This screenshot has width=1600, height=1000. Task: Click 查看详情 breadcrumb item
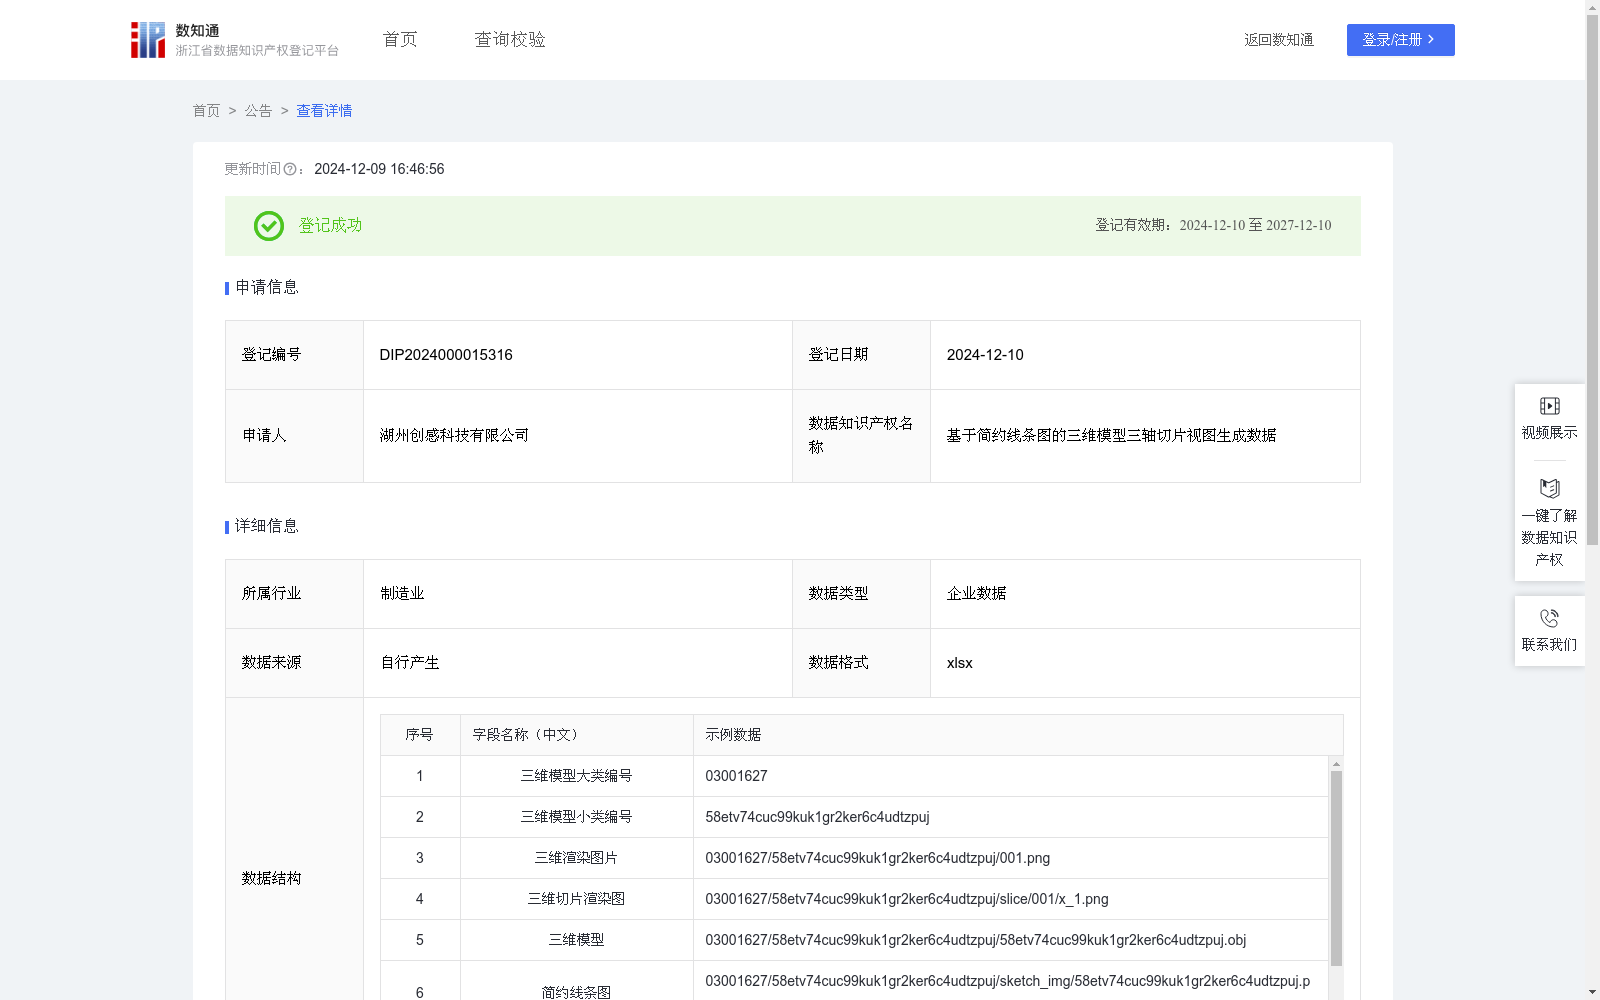coord(324,111)
